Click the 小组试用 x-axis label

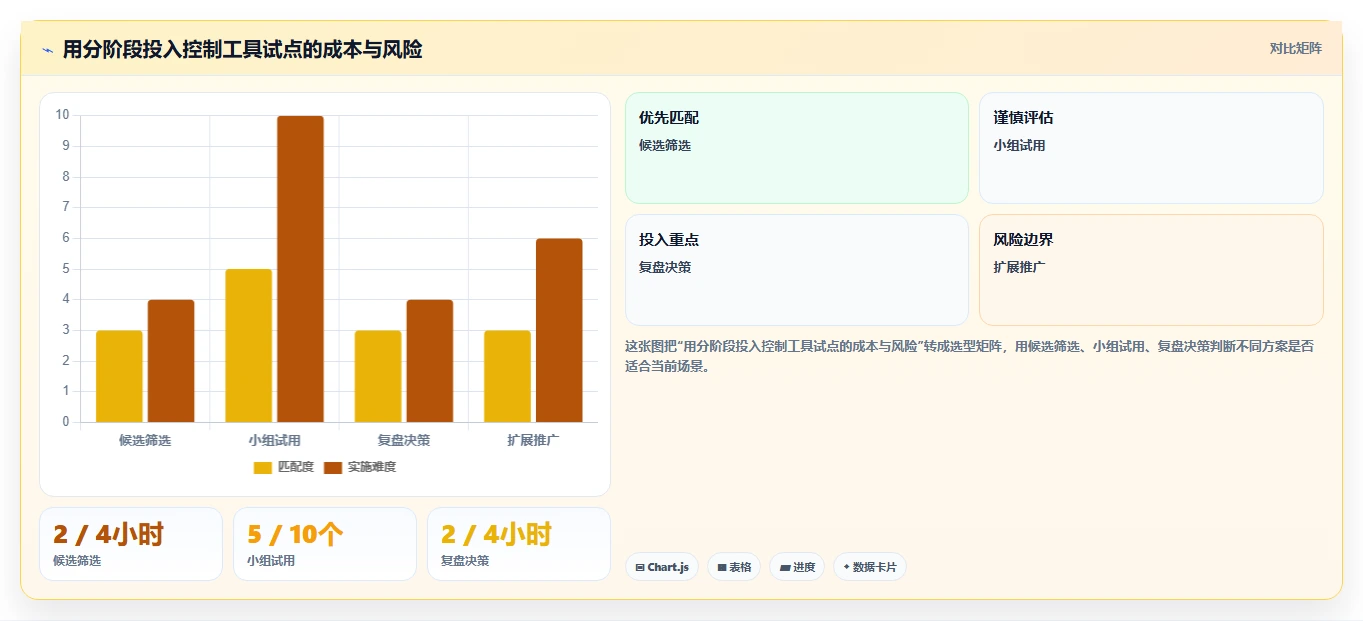tap(275, 440)
